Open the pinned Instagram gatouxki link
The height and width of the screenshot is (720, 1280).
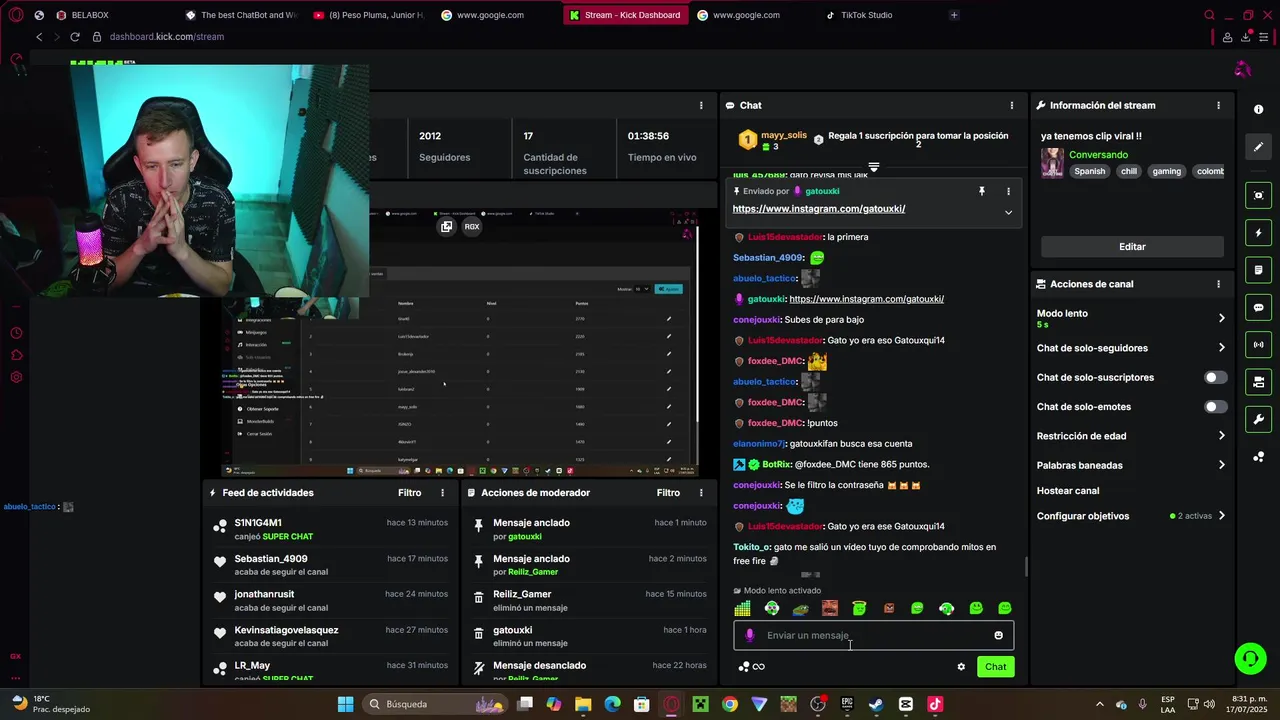pyautogui.click(x=818, y=209)
